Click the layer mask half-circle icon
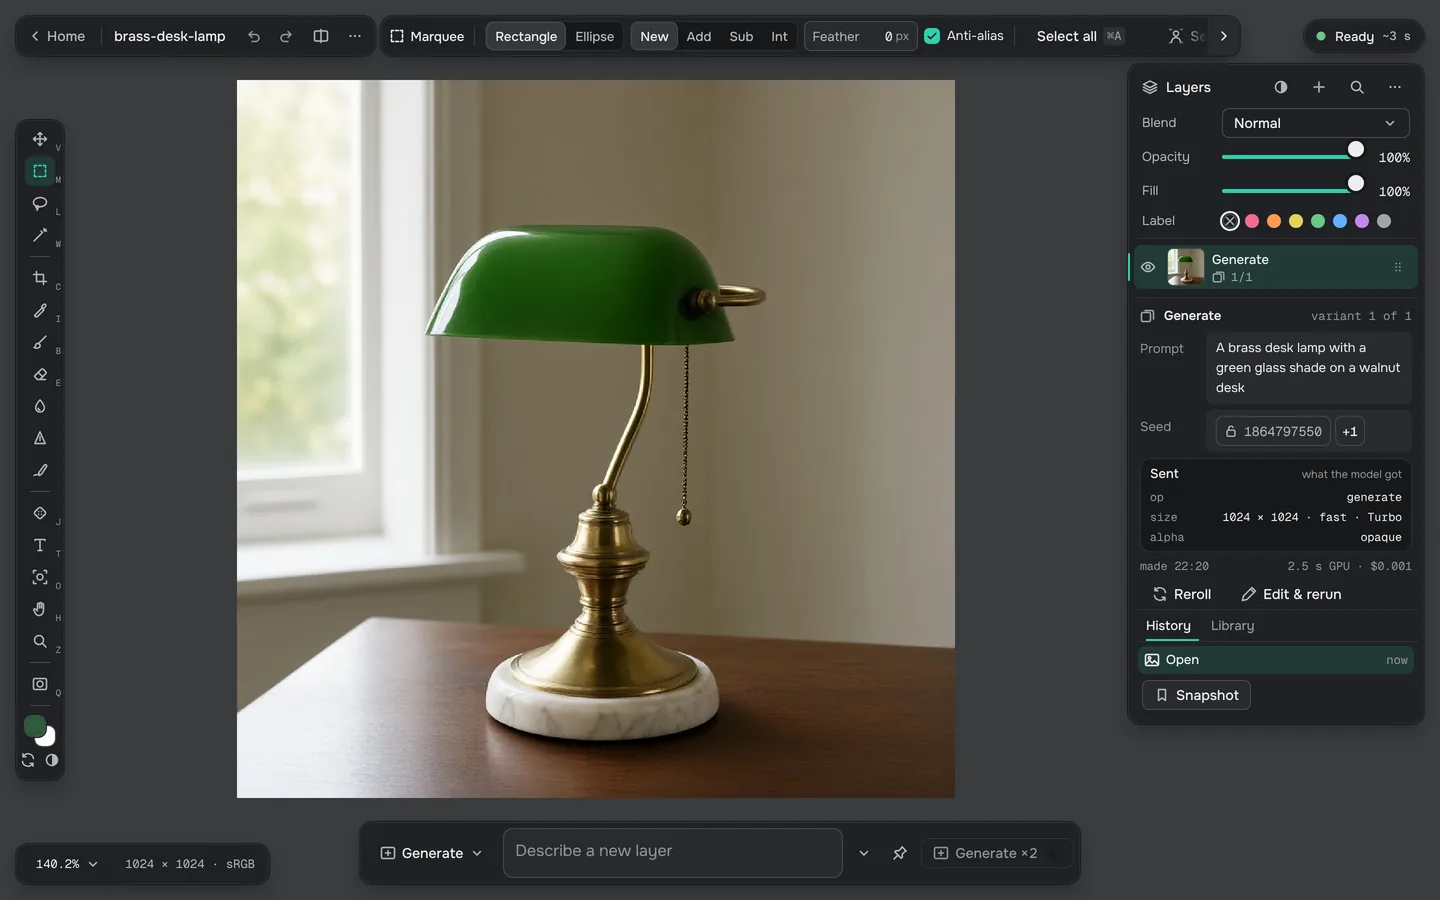The image size is (1440, 900). click(x=1281, y=87)
